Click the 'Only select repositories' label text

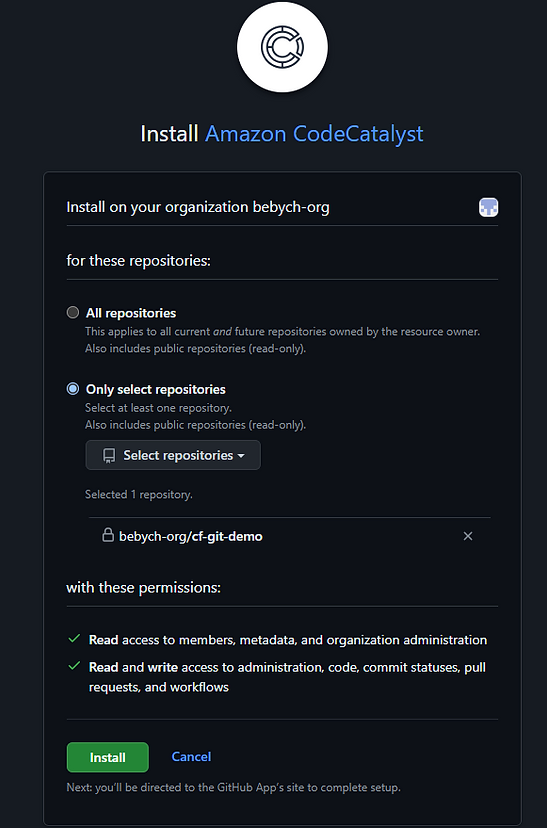tap(156, 389)
